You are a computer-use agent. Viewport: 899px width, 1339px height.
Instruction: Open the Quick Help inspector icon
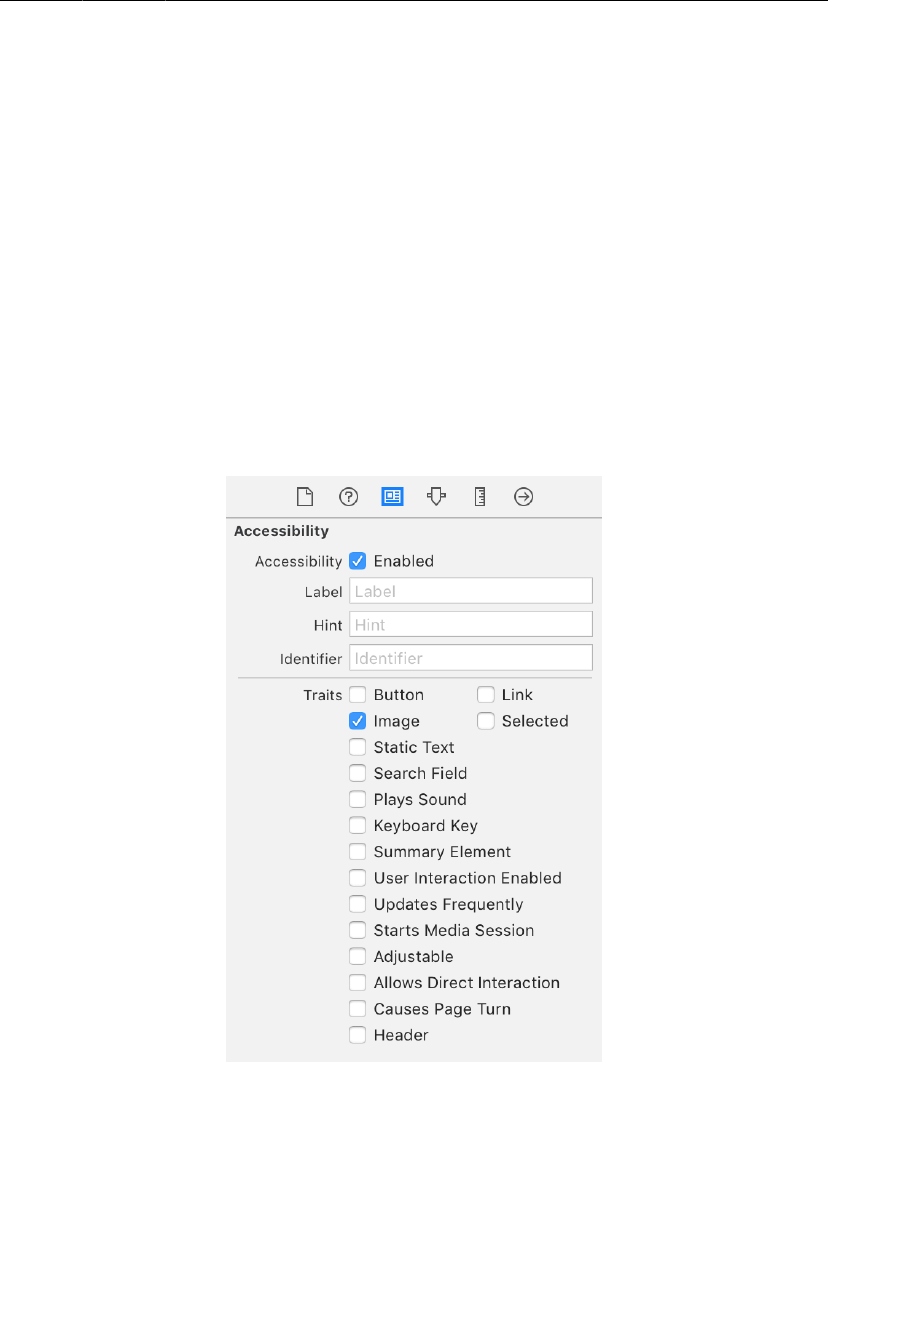349,496
